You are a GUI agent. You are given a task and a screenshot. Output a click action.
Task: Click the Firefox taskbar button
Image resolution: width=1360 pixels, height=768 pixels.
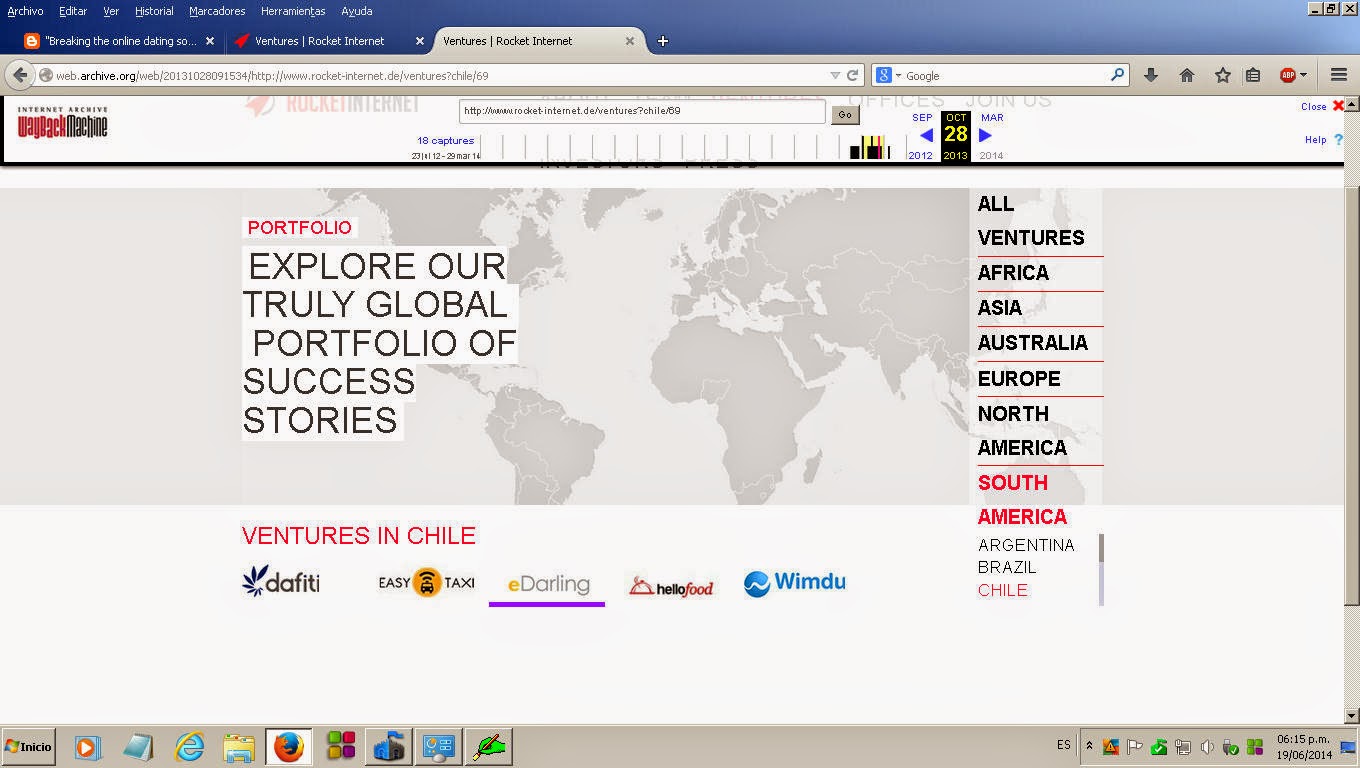tap(288, 746)
